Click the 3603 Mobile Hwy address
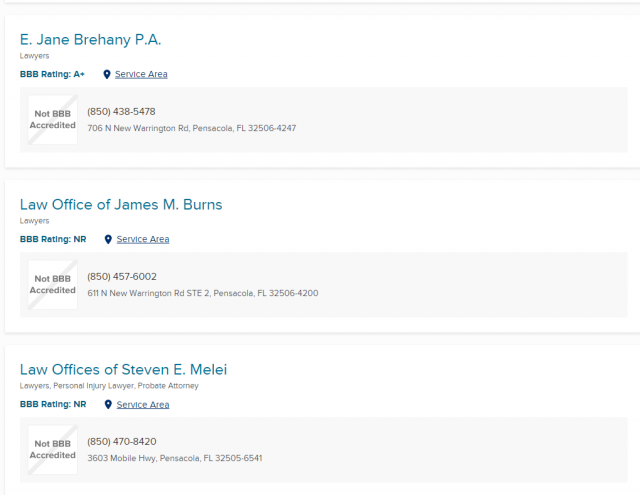640x495 pixels. point(174,458)
